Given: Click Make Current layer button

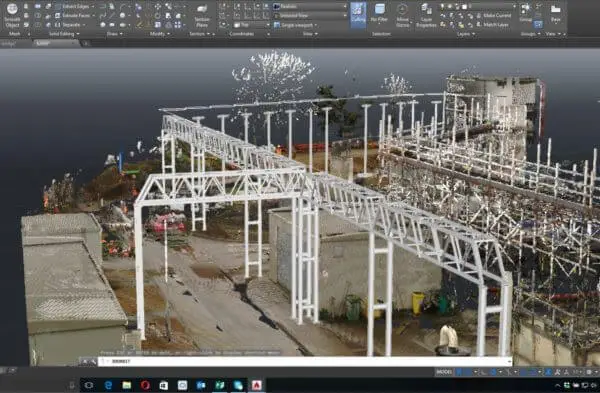Looking at the screenshot, I should coord(493,16).
